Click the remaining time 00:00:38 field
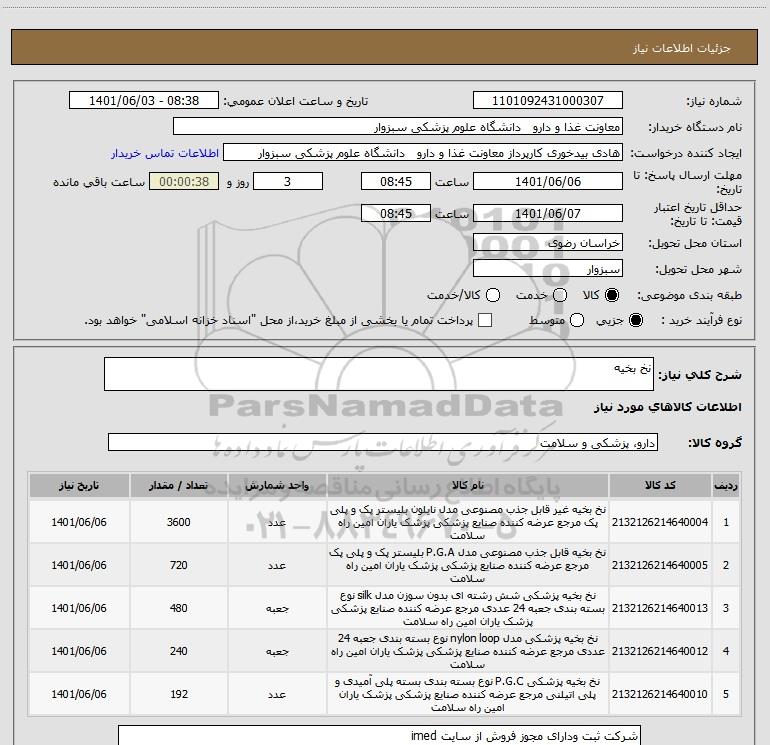The image size is (770, 745). click(184, 181)
